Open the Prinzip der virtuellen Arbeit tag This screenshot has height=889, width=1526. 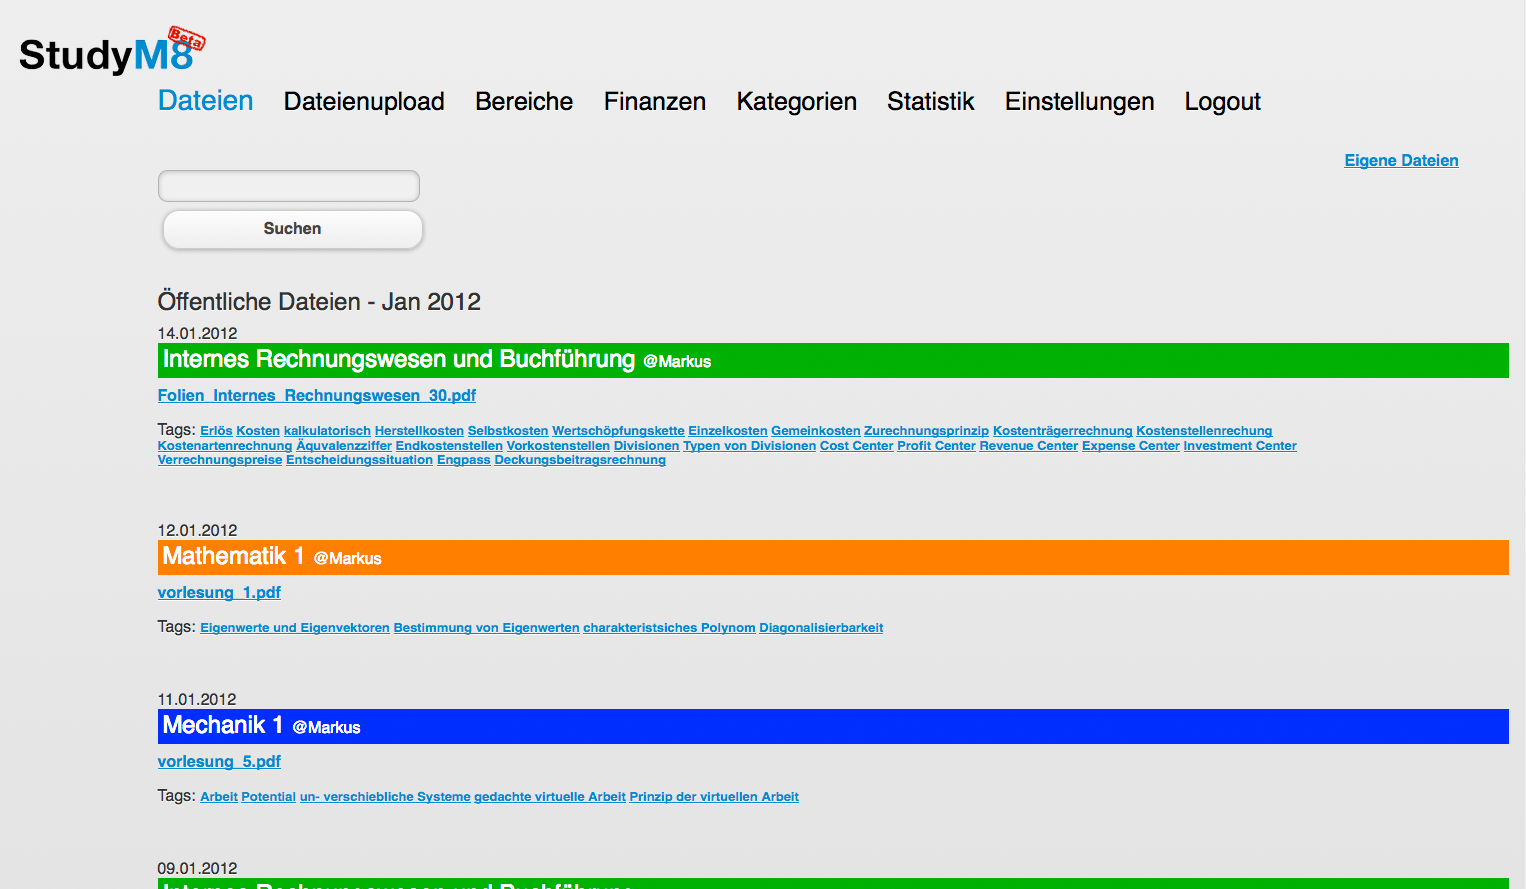[x=713, y=796]
